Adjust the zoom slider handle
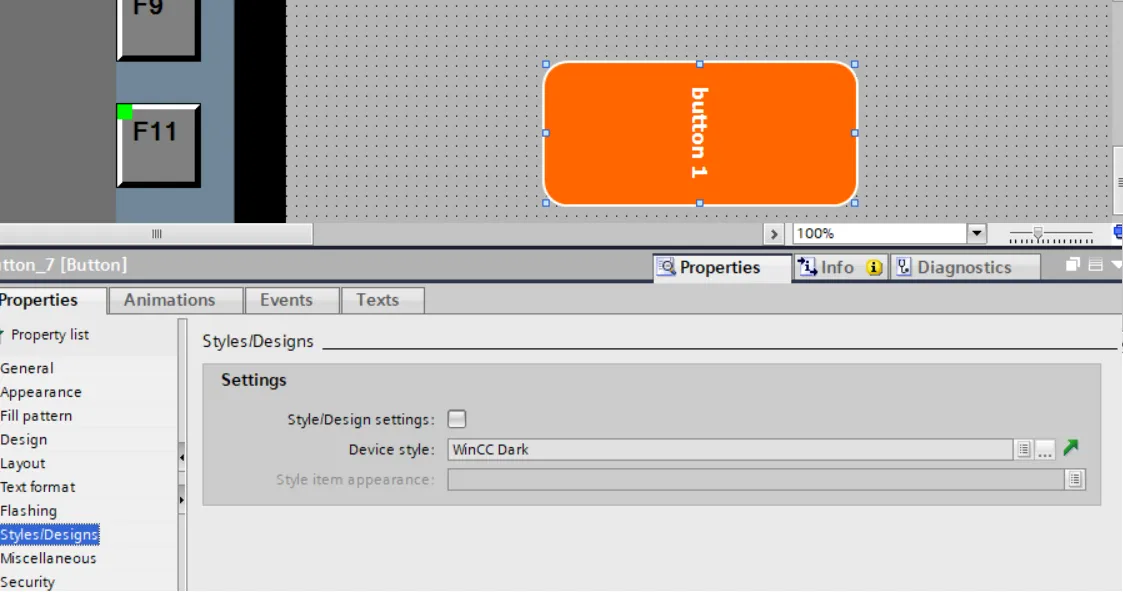The image size is (1123, 592). (x=1038, y=233)
